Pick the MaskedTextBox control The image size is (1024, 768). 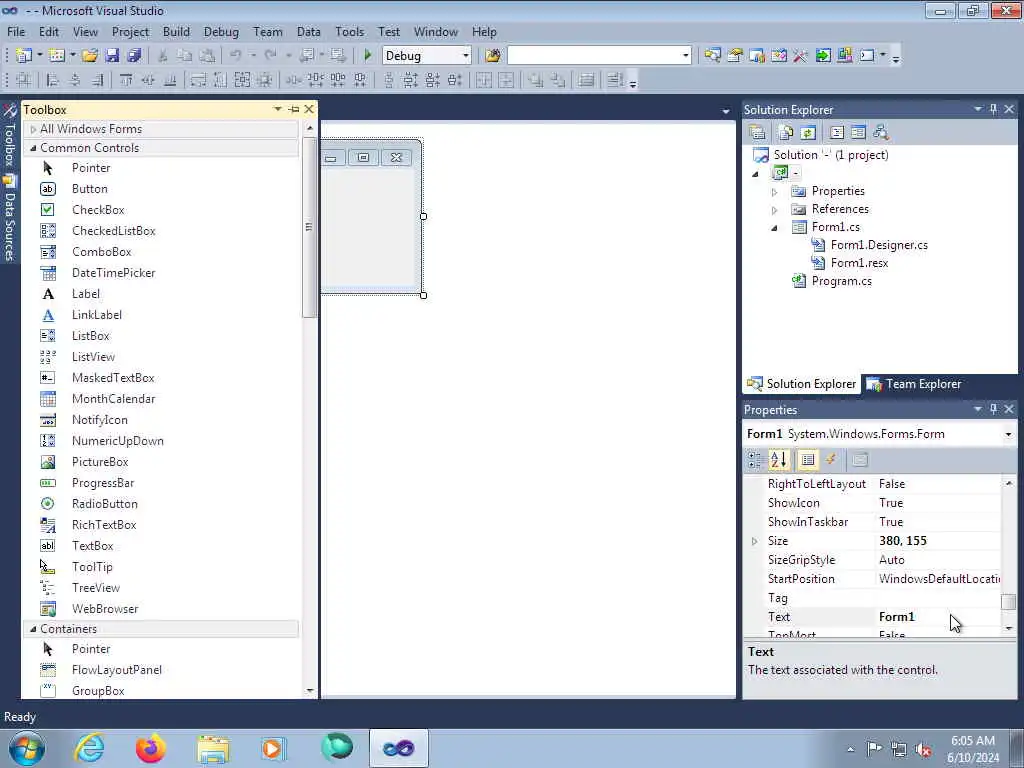113,377
